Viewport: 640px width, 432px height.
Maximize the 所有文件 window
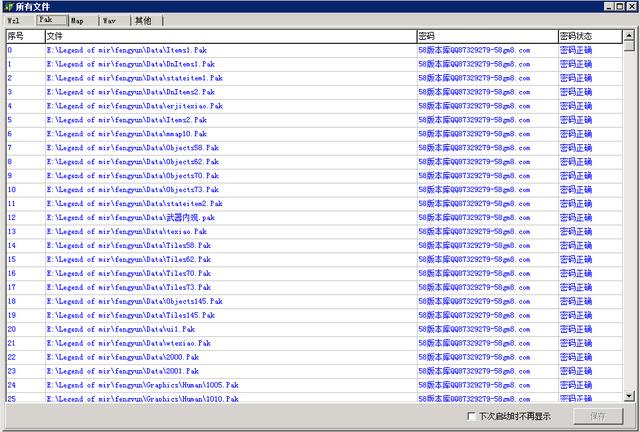point(621,7)
